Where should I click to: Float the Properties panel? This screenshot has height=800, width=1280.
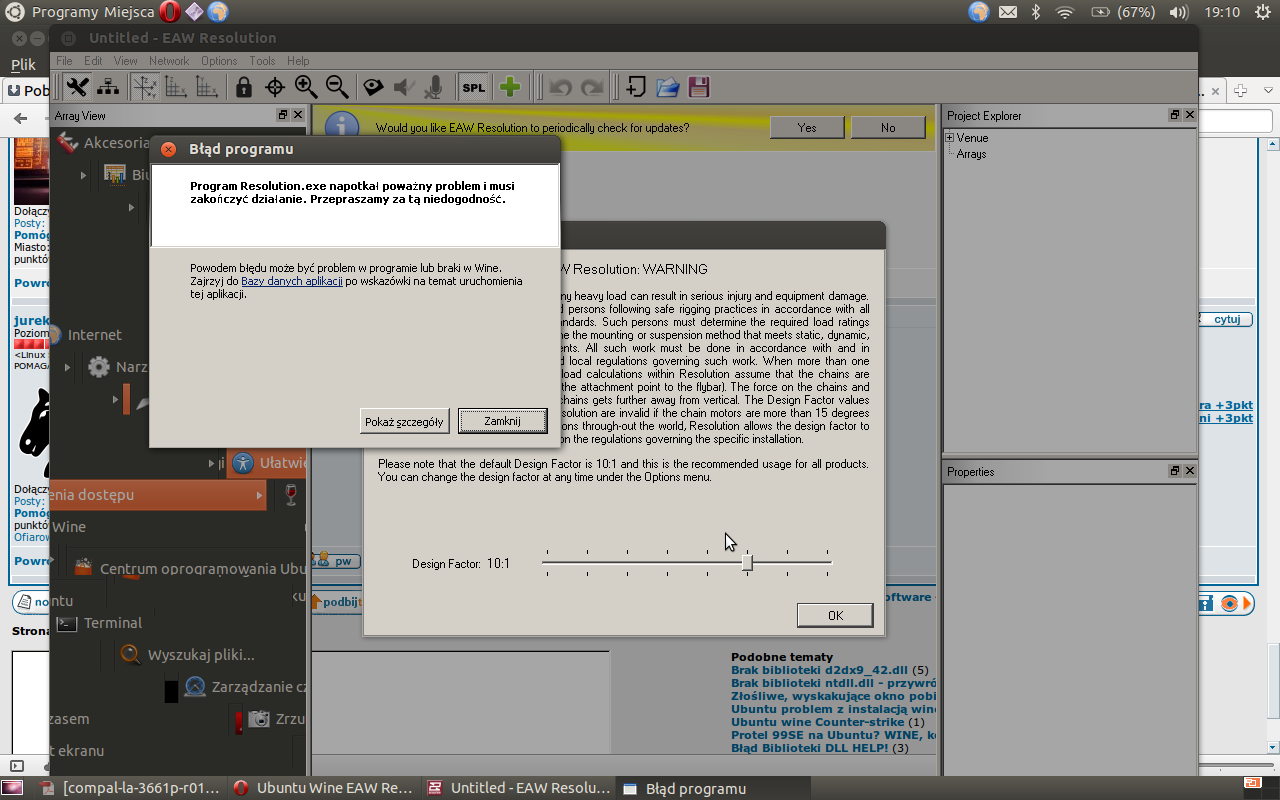[x=1175, y=471]
